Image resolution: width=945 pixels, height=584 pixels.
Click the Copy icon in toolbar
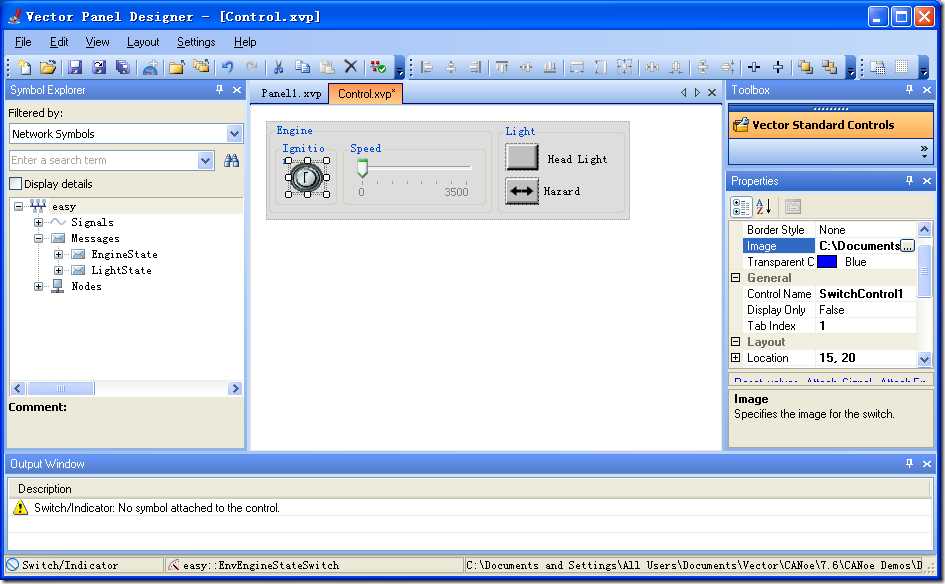[303, 67]
